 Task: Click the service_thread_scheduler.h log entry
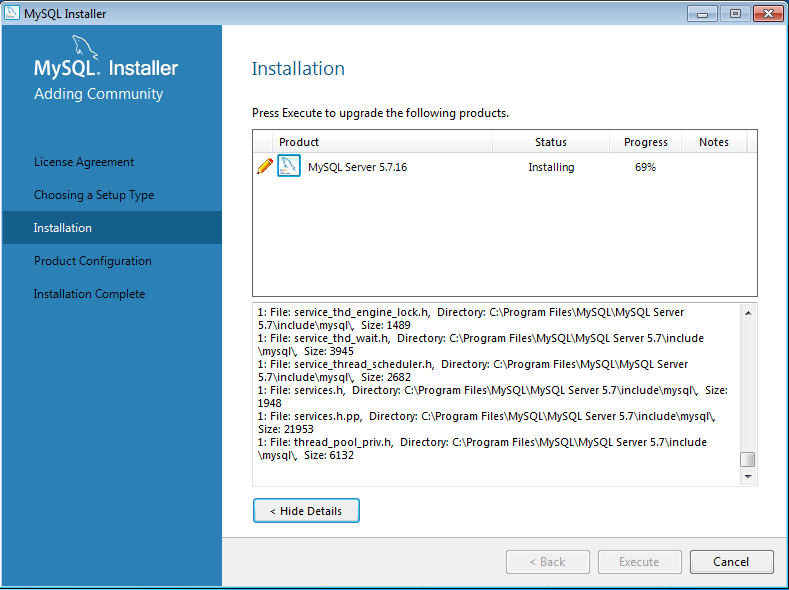click(x=473, y=371)
